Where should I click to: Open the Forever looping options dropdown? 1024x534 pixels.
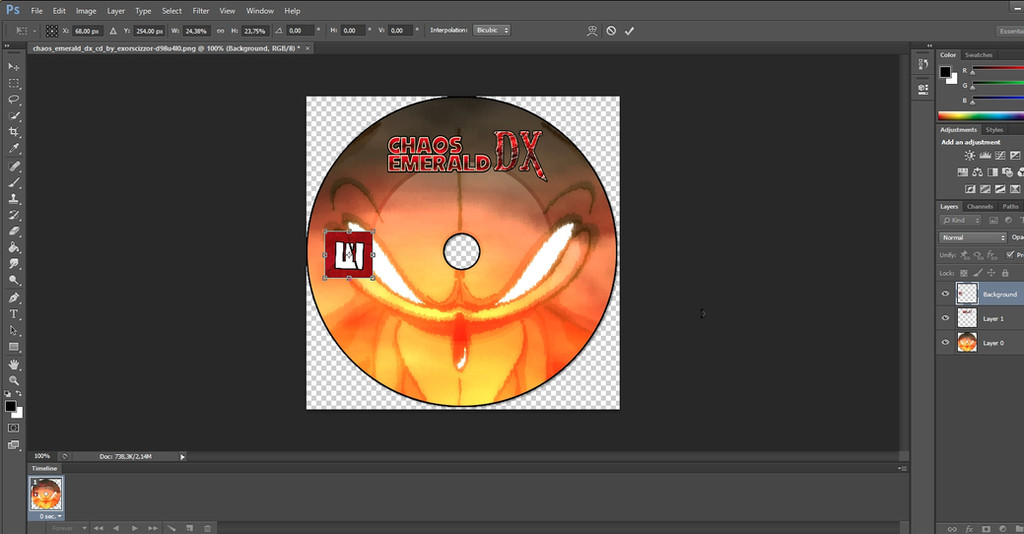pyautogui.click(x=69, y=528)
